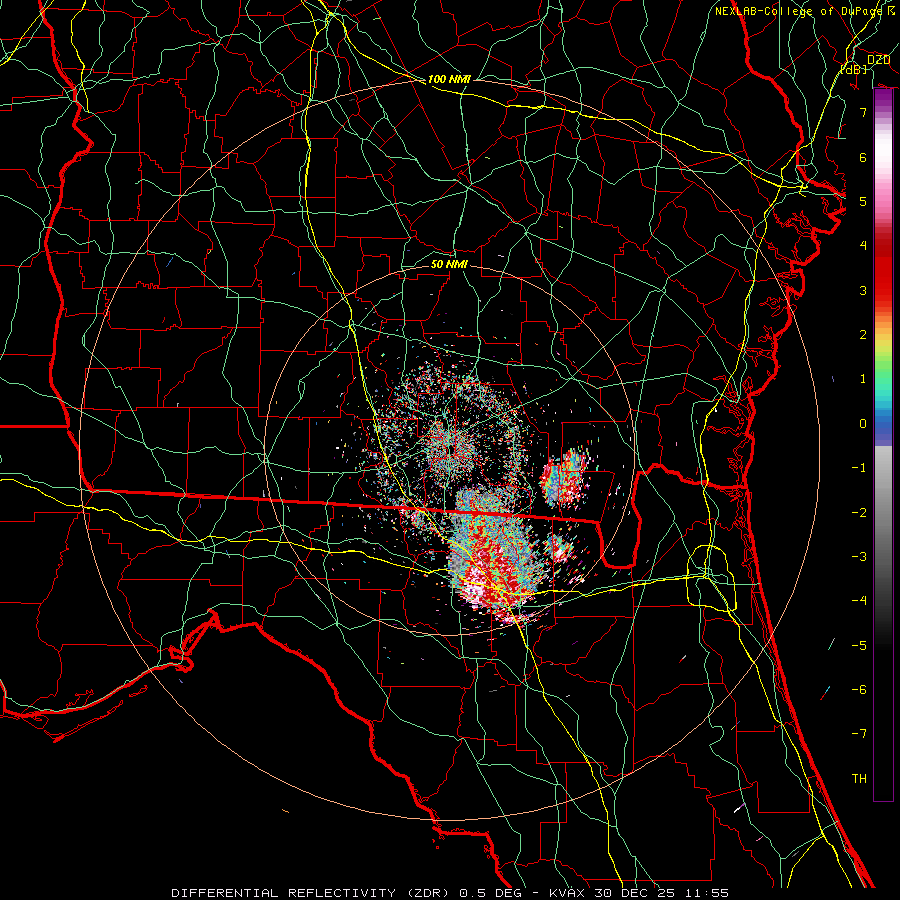The height and width of the screenshot is (900, 900).
Task: Click the '6' value on the color scale
Action: [863, 157]
